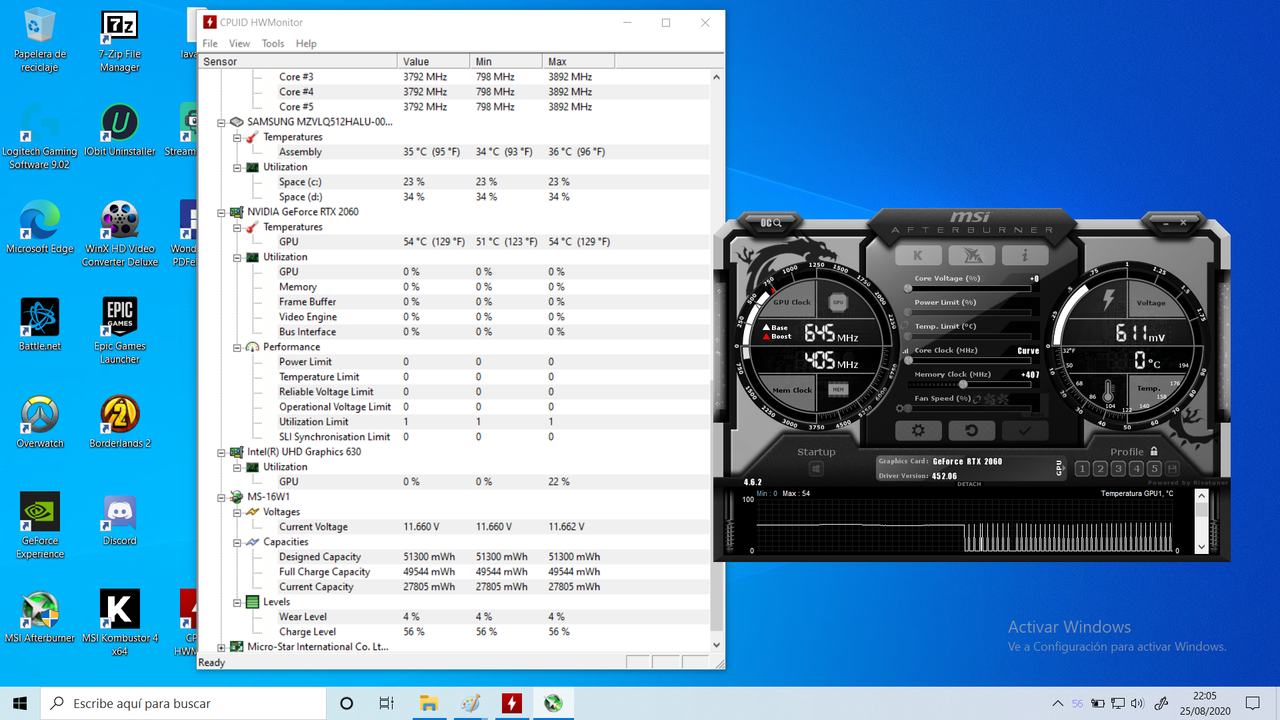Click the taskbar search box
The height and width of the screenshot is (720, 1280).
[183, 703]
